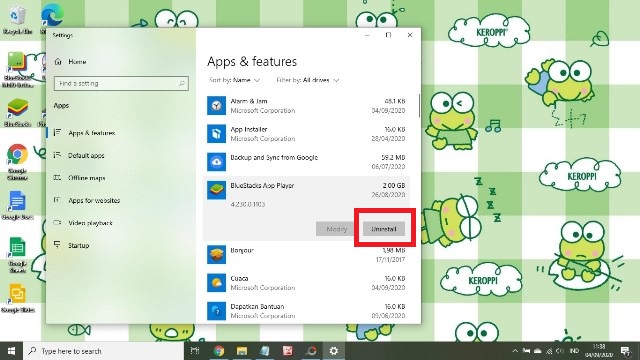The height and width of the screenshot is (360, 640).
Task: Click the taskbar clock and date
Action: click(x=599, y=351)
